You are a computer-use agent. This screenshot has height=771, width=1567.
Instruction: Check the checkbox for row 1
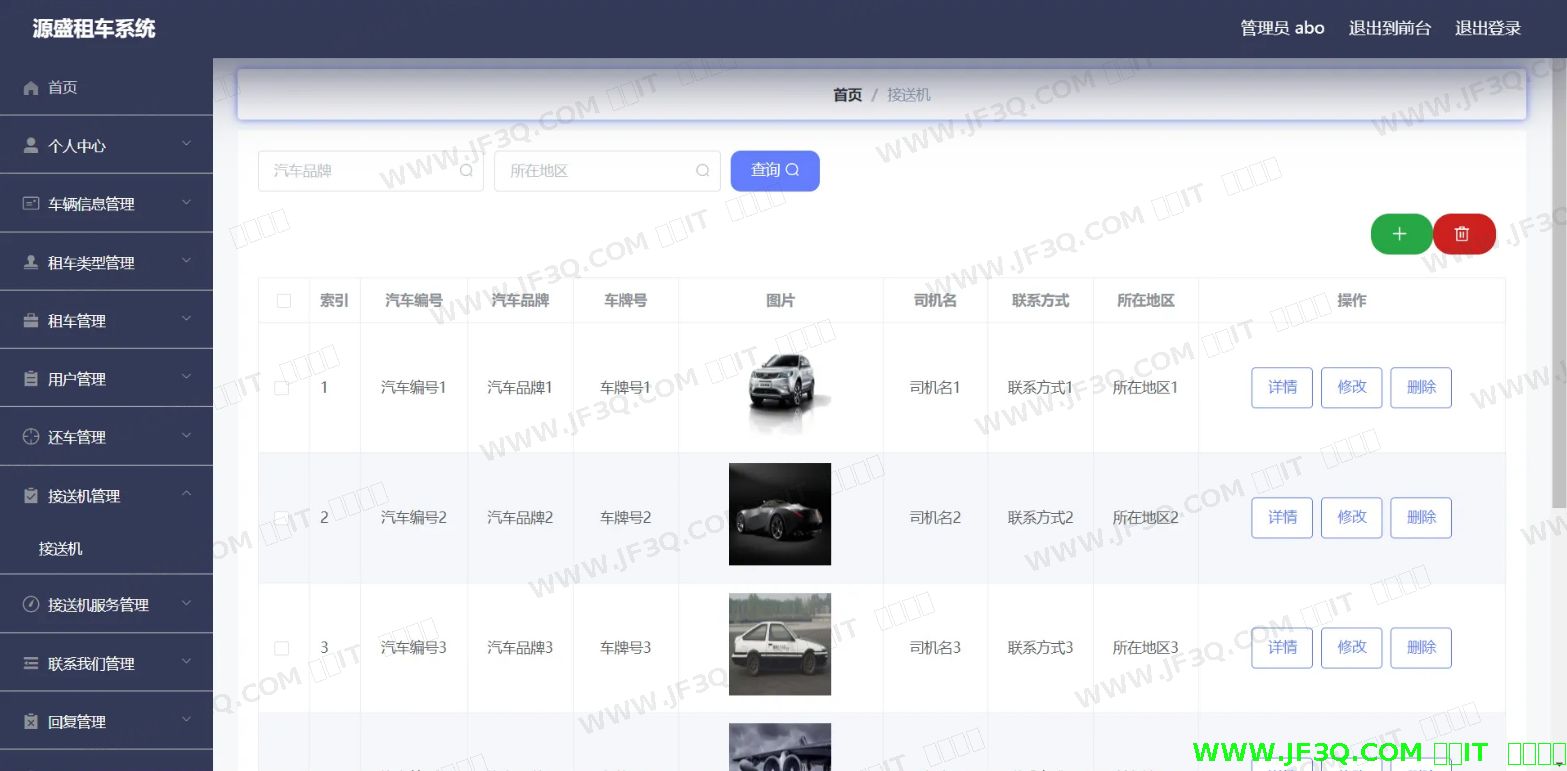[282, 388]
